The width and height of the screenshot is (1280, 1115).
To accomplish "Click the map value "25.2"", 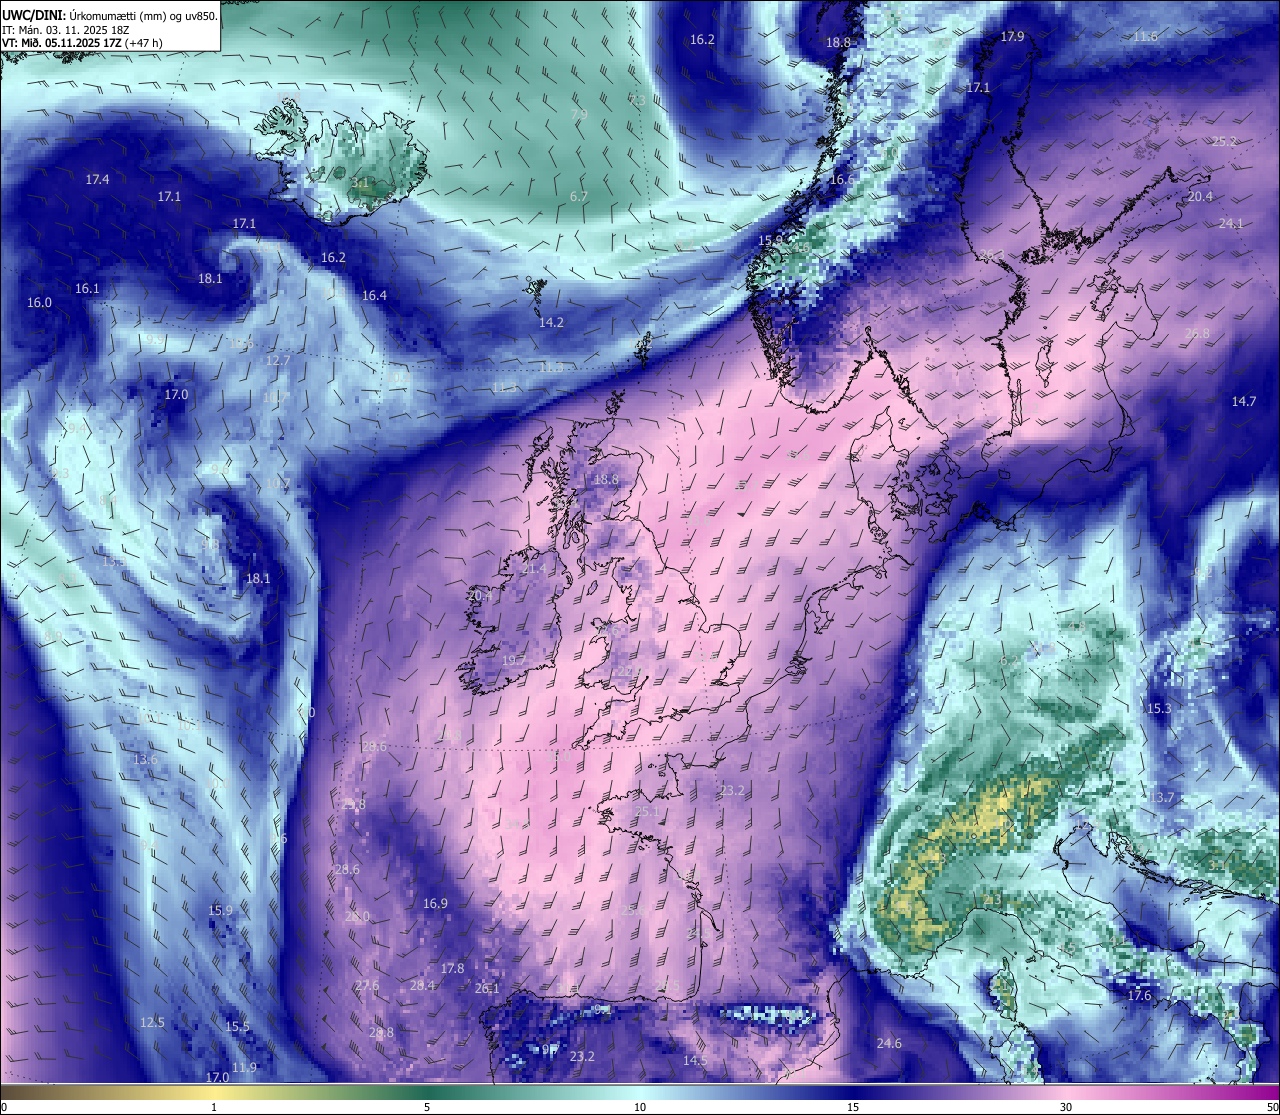I will tap(1224, 142).
